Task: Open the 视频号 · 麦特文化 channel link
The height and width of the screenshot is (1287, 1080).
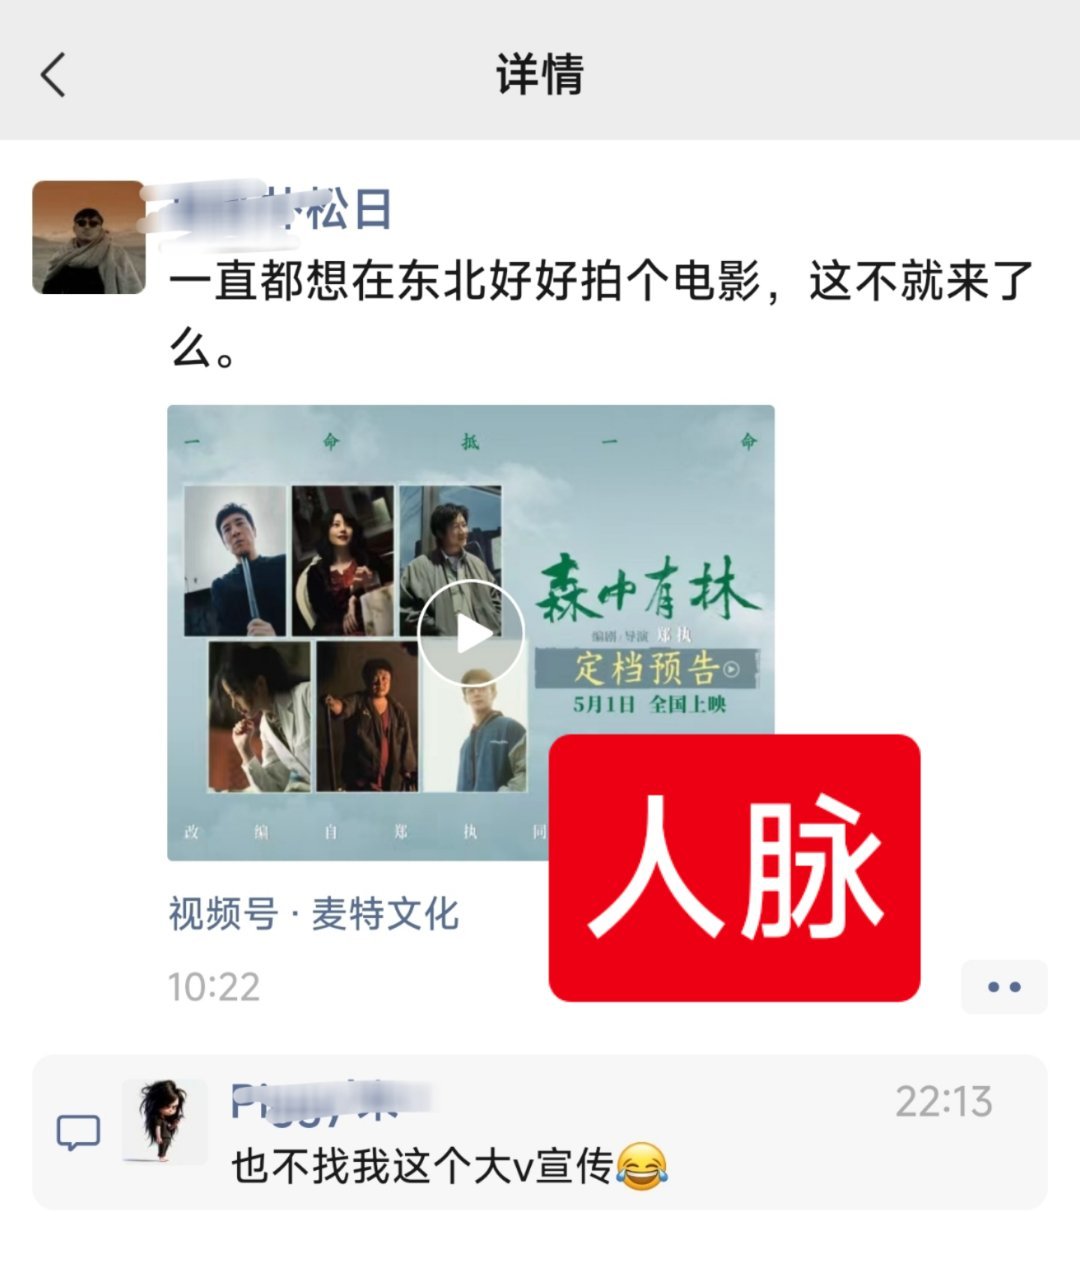Action: (x=313, y=914)
